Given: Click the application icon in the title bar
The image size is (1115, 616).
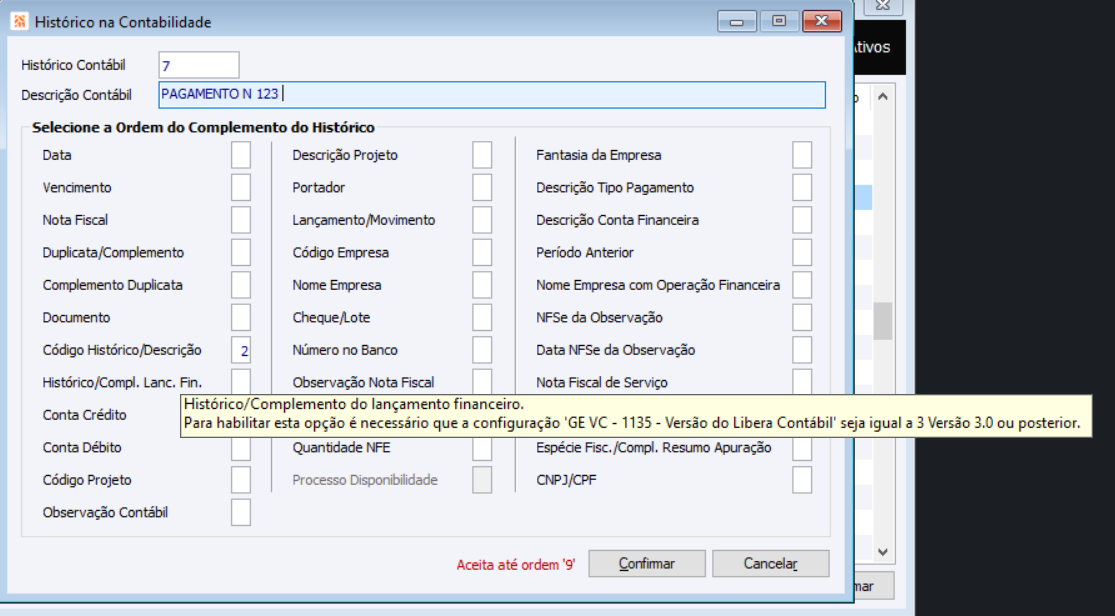Looking at the screenshot, I should (x=19, y=21).
